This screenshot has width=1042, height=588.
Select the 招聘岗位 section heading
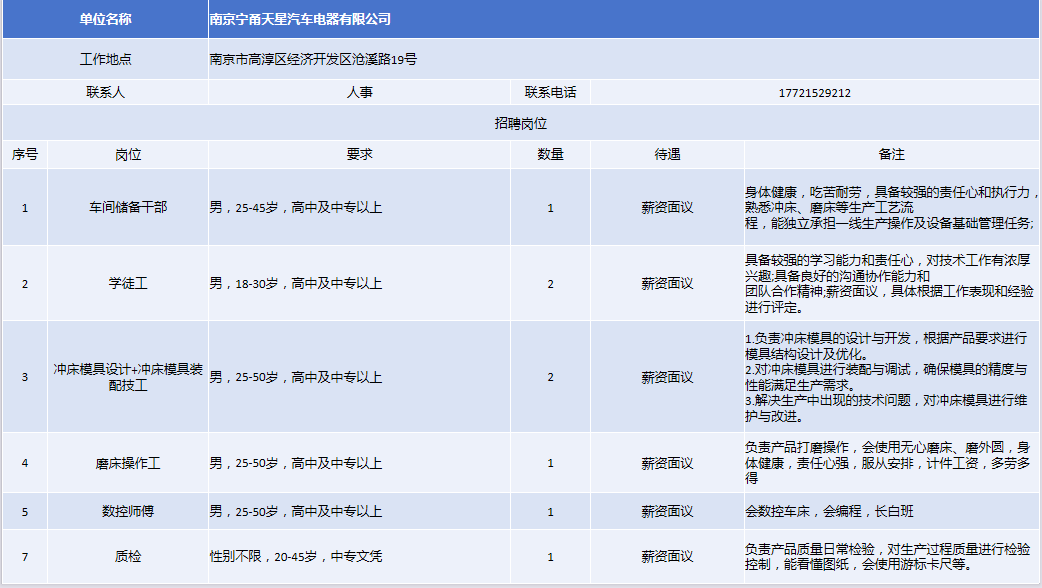(520, 123)
